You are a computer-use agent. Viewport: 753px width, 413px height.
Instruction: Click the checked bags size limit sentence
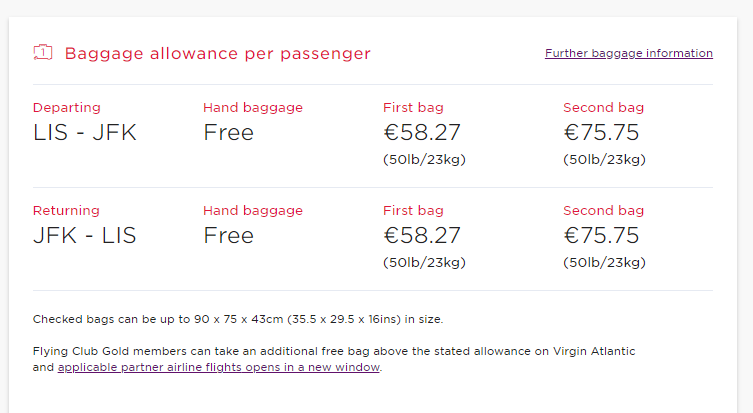point(238,319)
